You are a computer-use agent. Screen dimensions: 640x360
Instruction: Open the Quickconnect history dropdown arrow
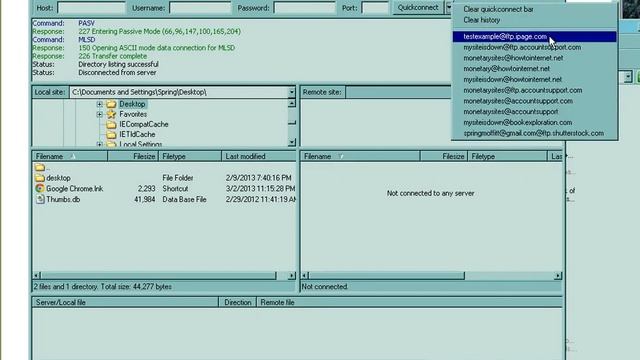pyautogui.click(x=449, y=8)
